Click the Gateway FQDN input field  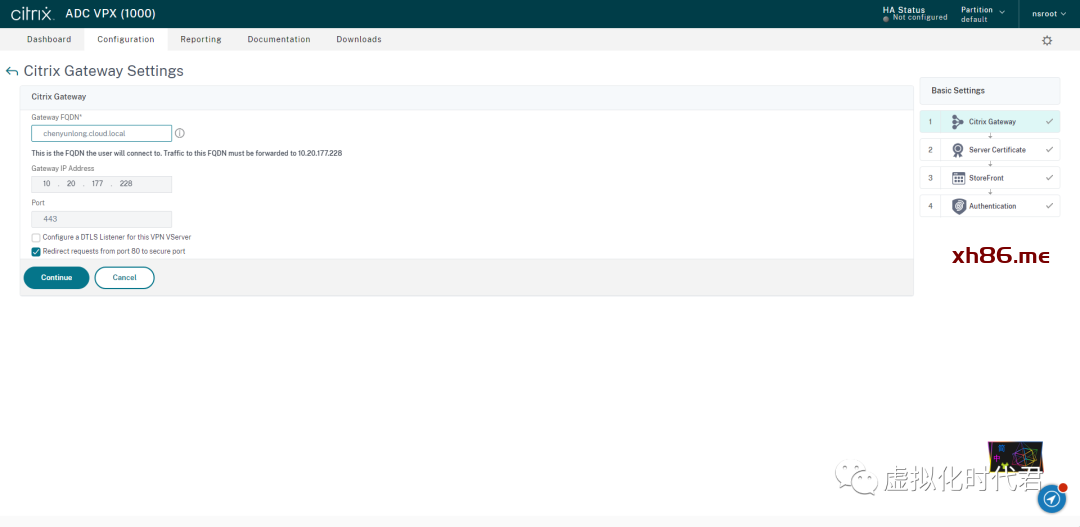click(101, 133)
